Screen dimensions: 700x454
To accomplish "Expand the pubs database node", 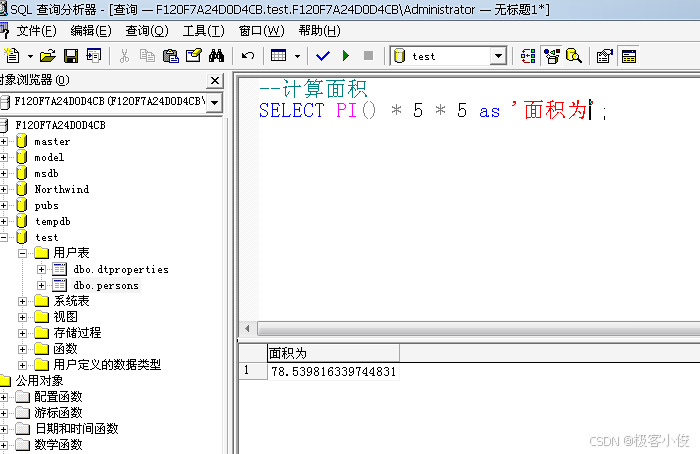I will 4,205.
